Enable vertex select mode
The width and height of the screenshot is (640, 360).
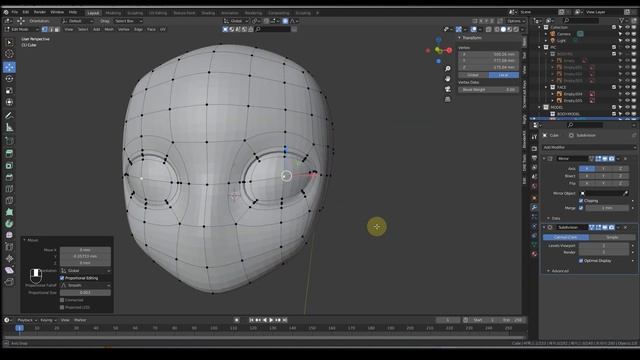tap(45, 29)
